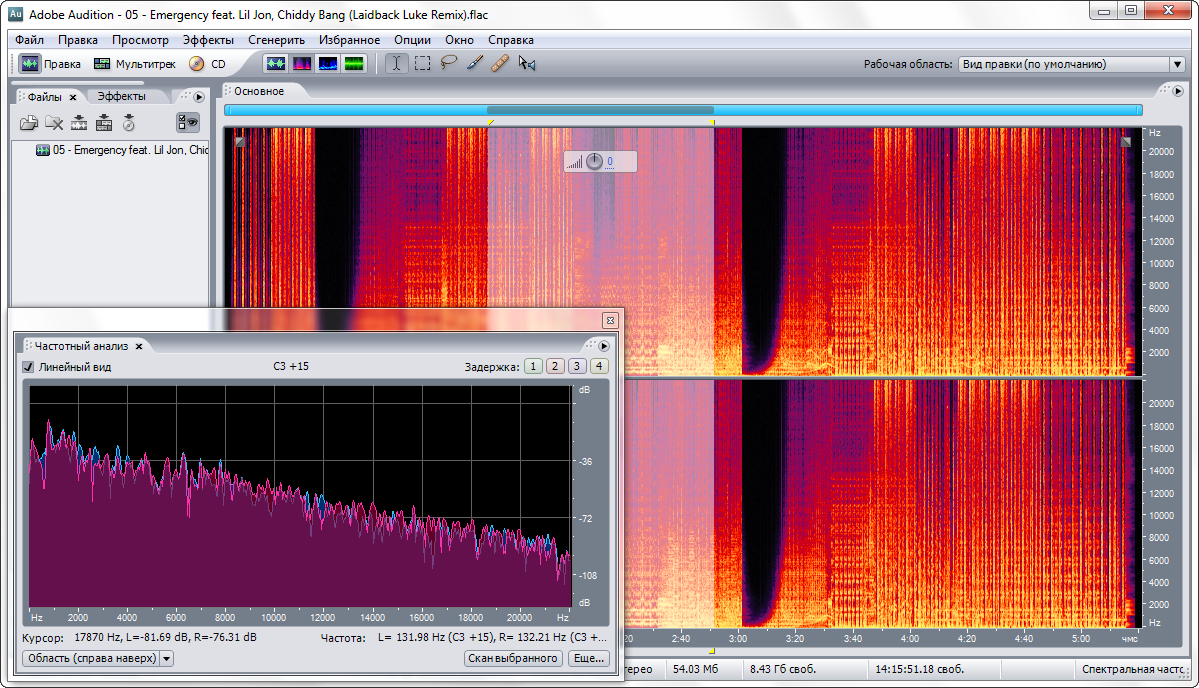Close the Файлы tab
Image resolution: width=1199 pixels, height=688 pixels.
(x=73, y=97)
